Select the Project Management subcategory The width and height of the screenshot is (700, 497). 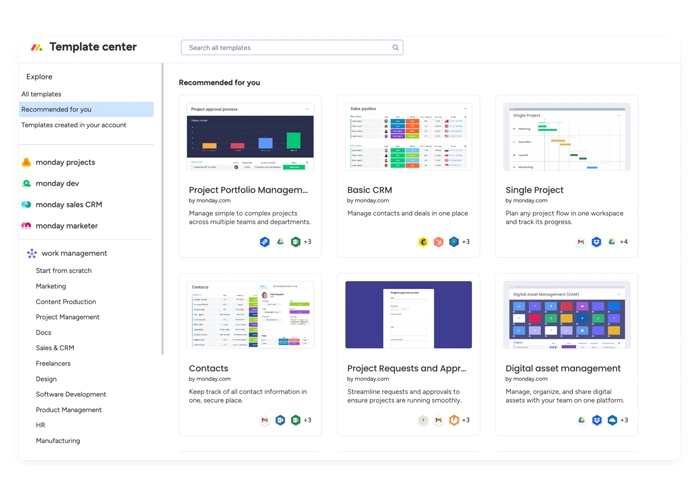coord(67,317)
